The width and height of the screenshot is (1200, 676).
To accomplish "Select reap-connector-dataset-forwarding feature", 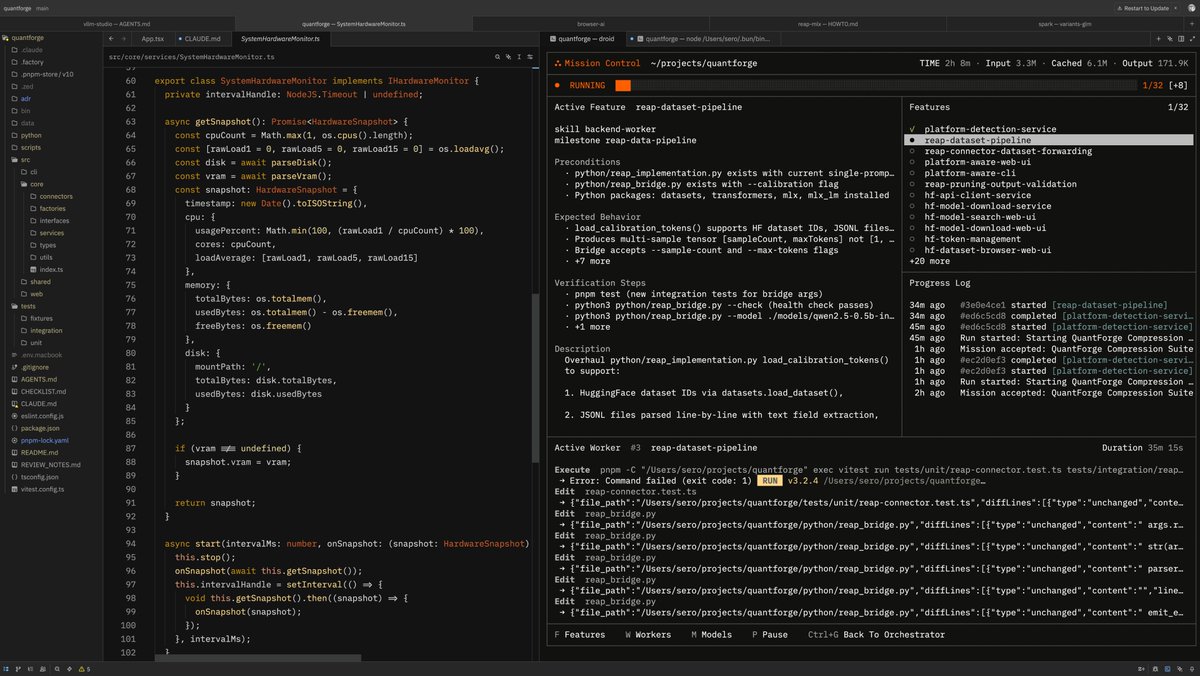I will click(1008, 151).
